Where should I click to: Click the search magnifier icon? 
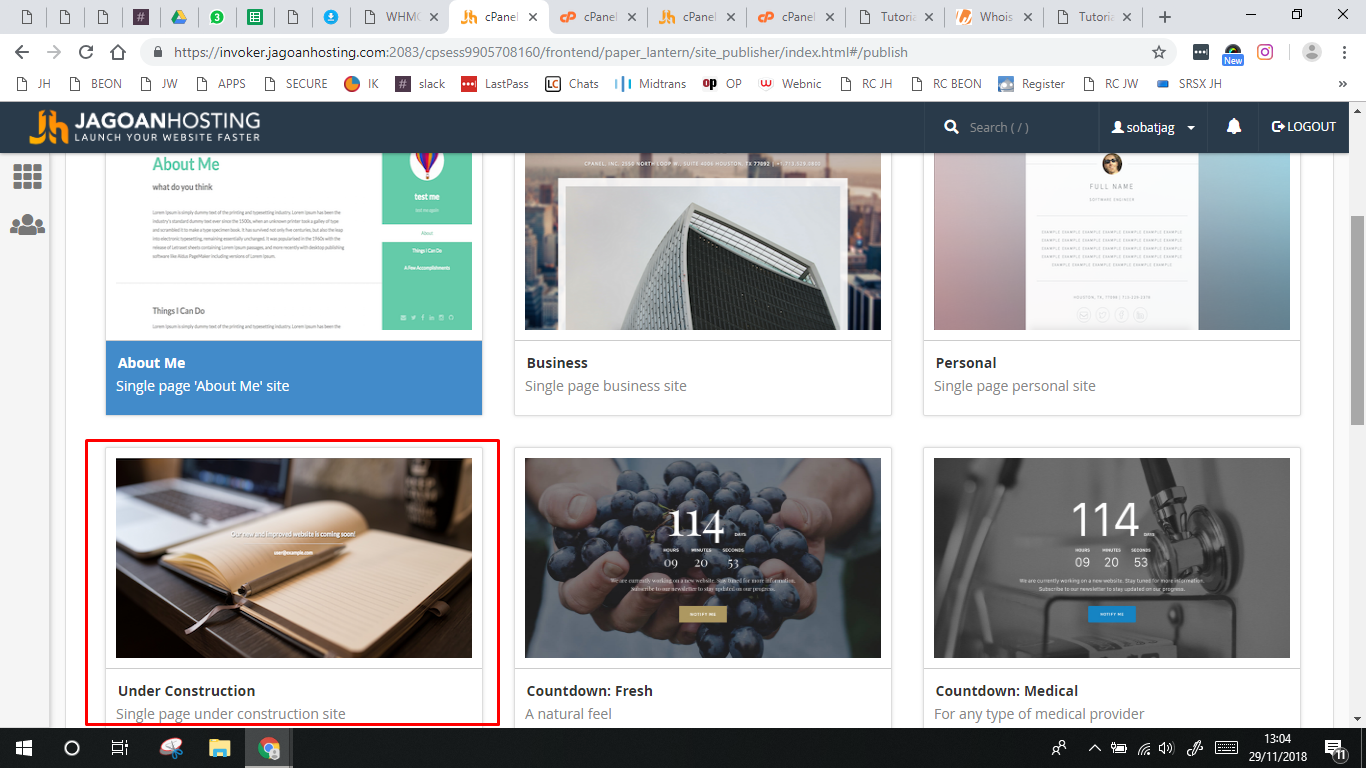[951, 127]
